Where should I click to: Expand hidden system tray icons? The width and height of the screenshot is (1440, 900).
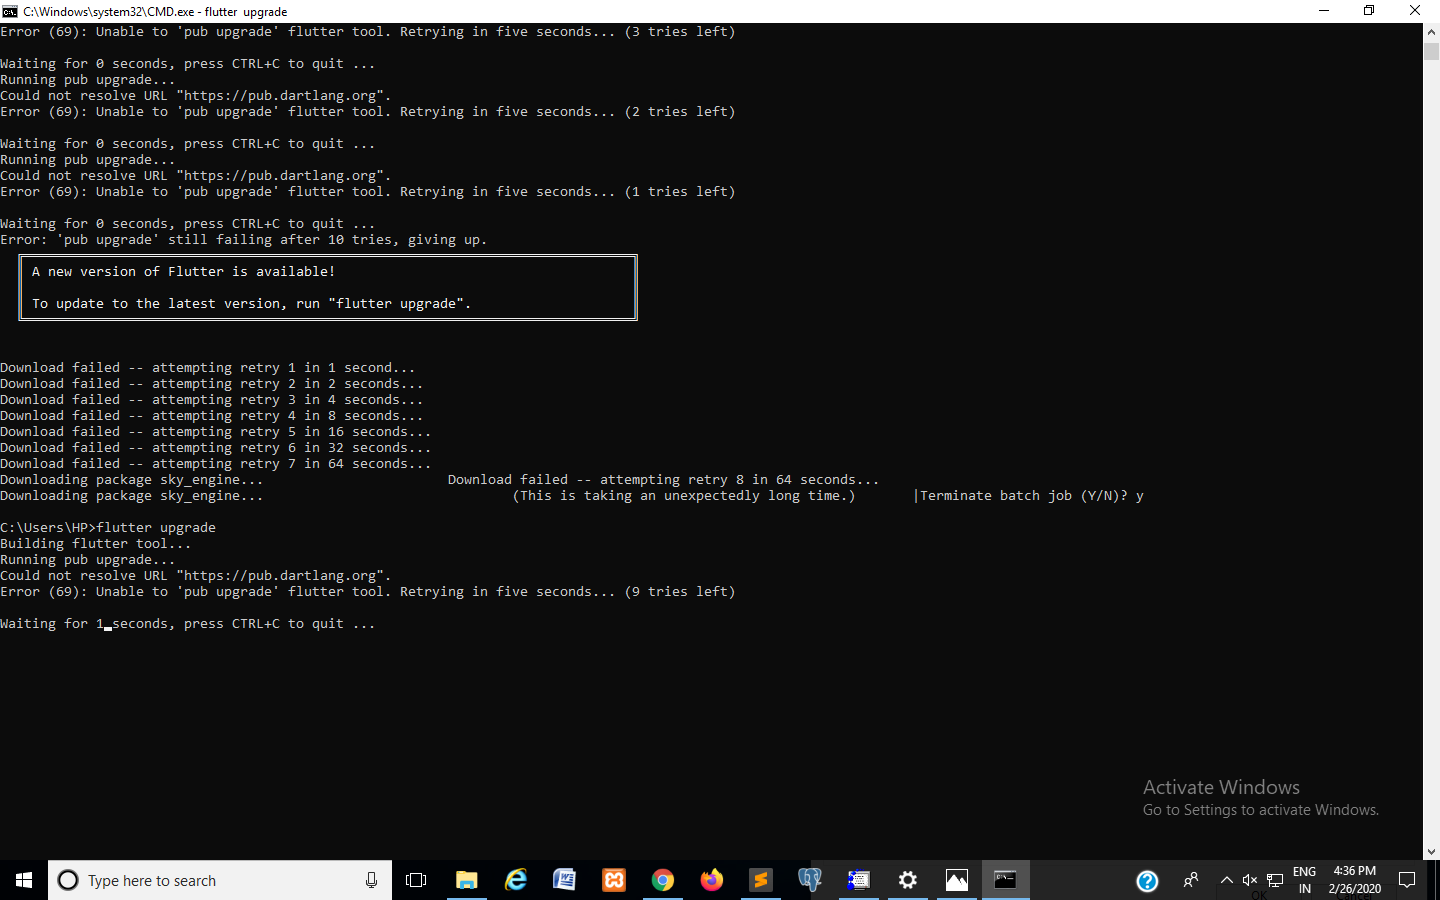click(x=1226, y=881)
